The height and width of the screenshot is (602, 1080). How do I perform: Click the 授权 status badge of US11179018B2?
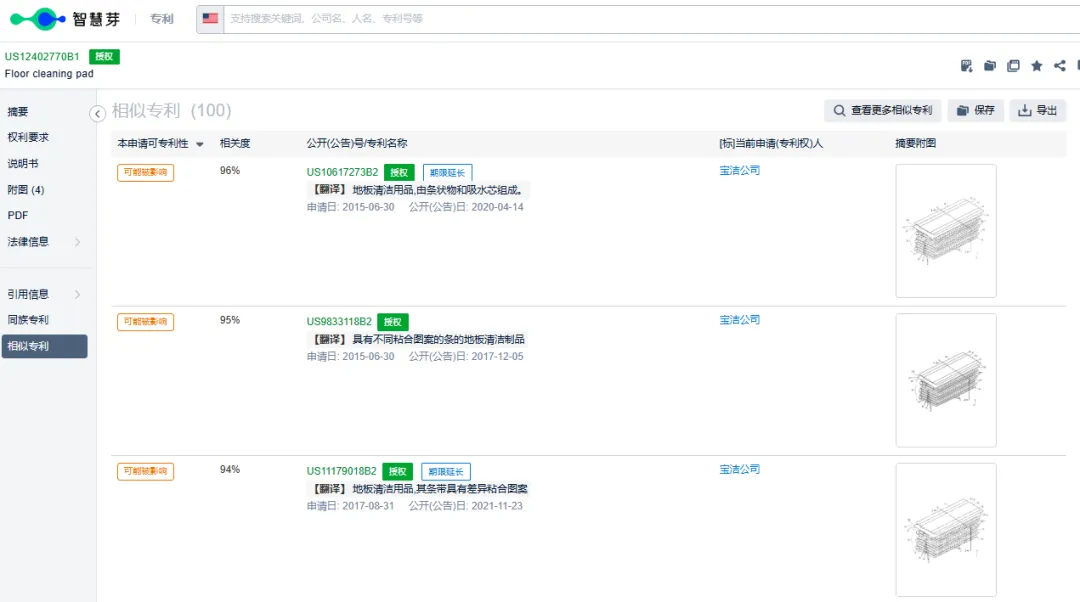(x=397, y=471)
